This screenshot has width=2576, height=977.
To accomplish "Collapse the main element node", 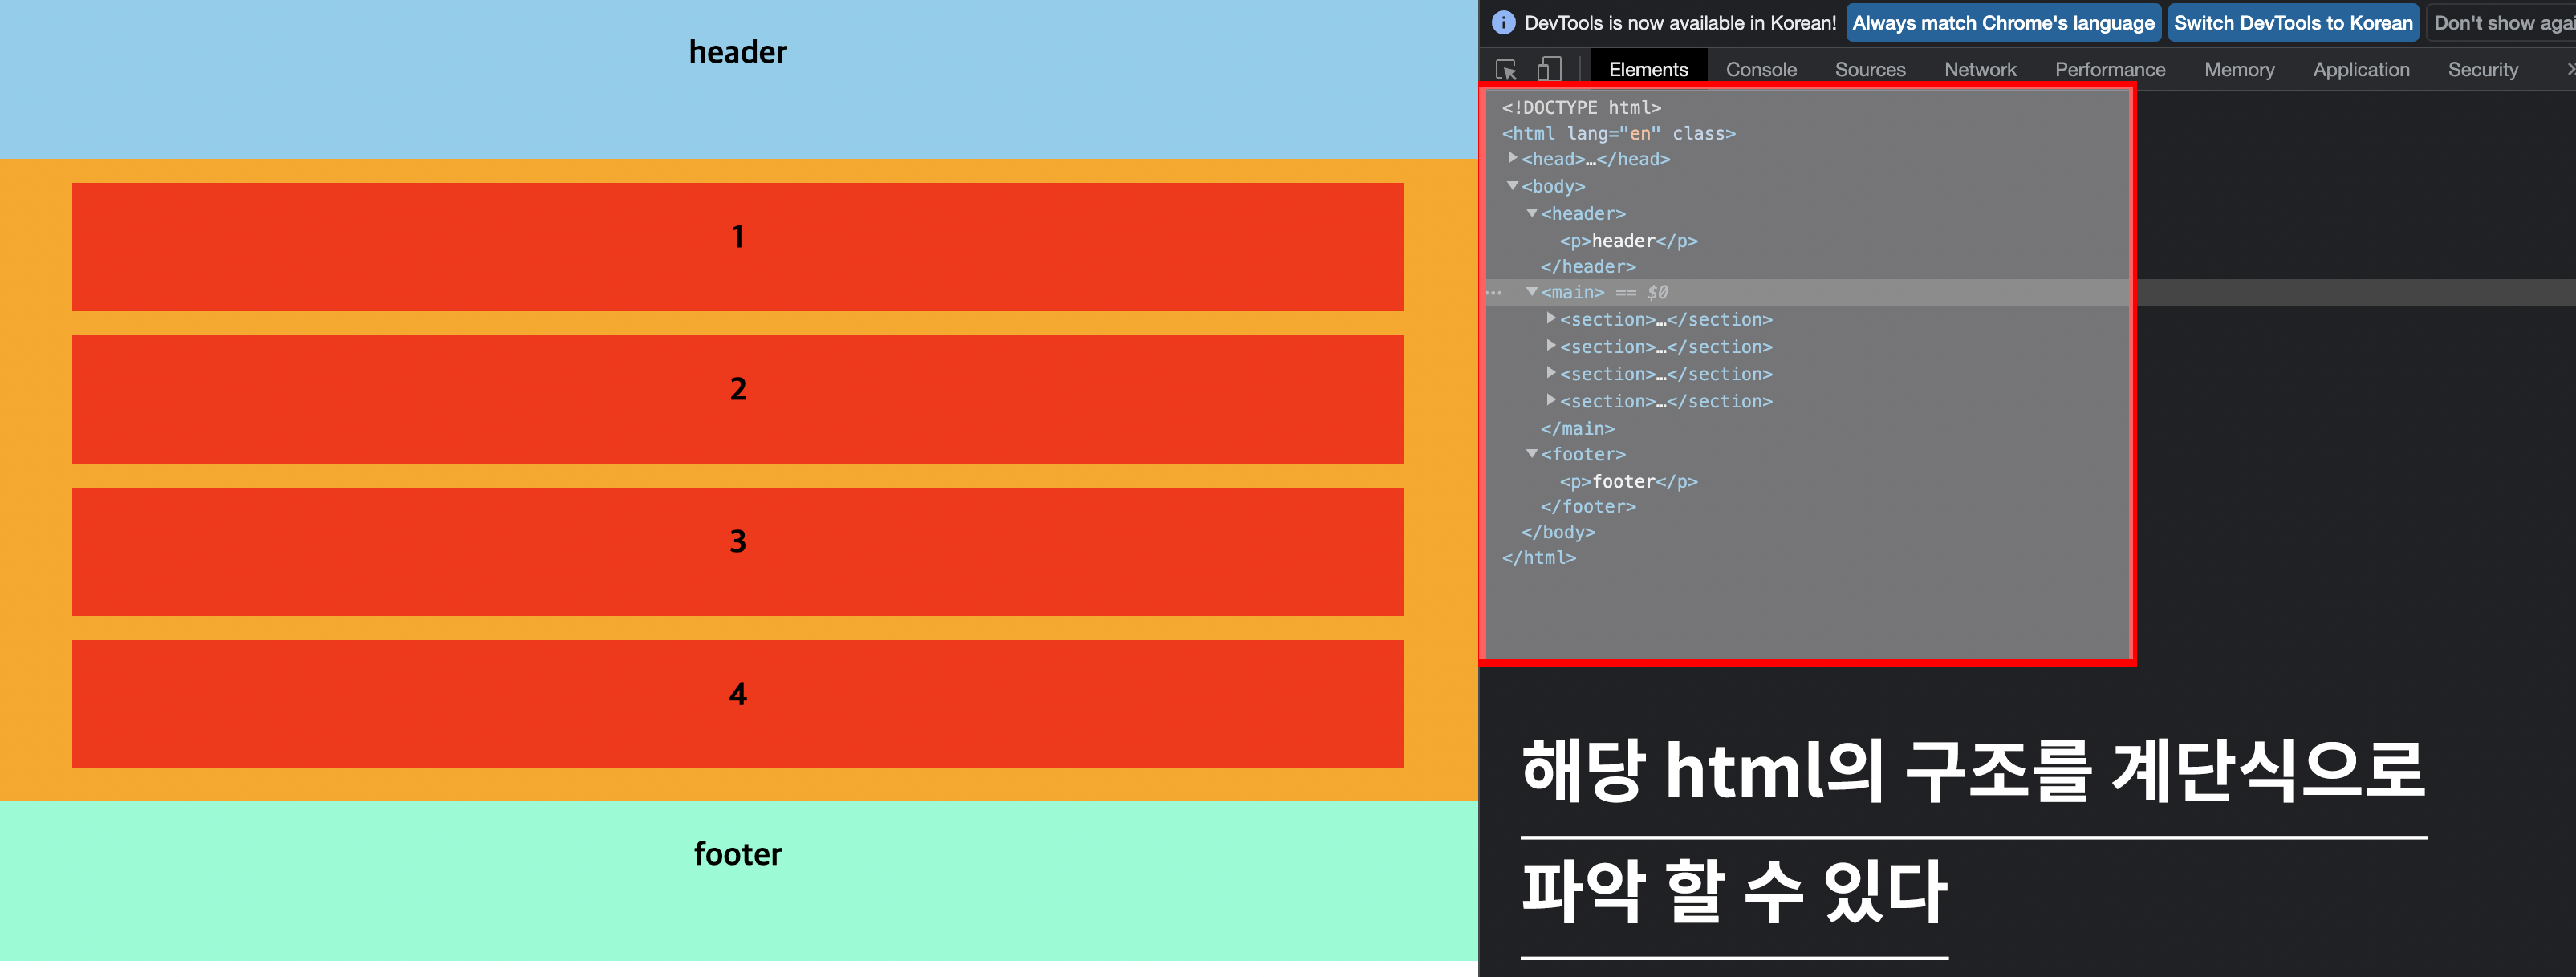I will click(1532, 291).
